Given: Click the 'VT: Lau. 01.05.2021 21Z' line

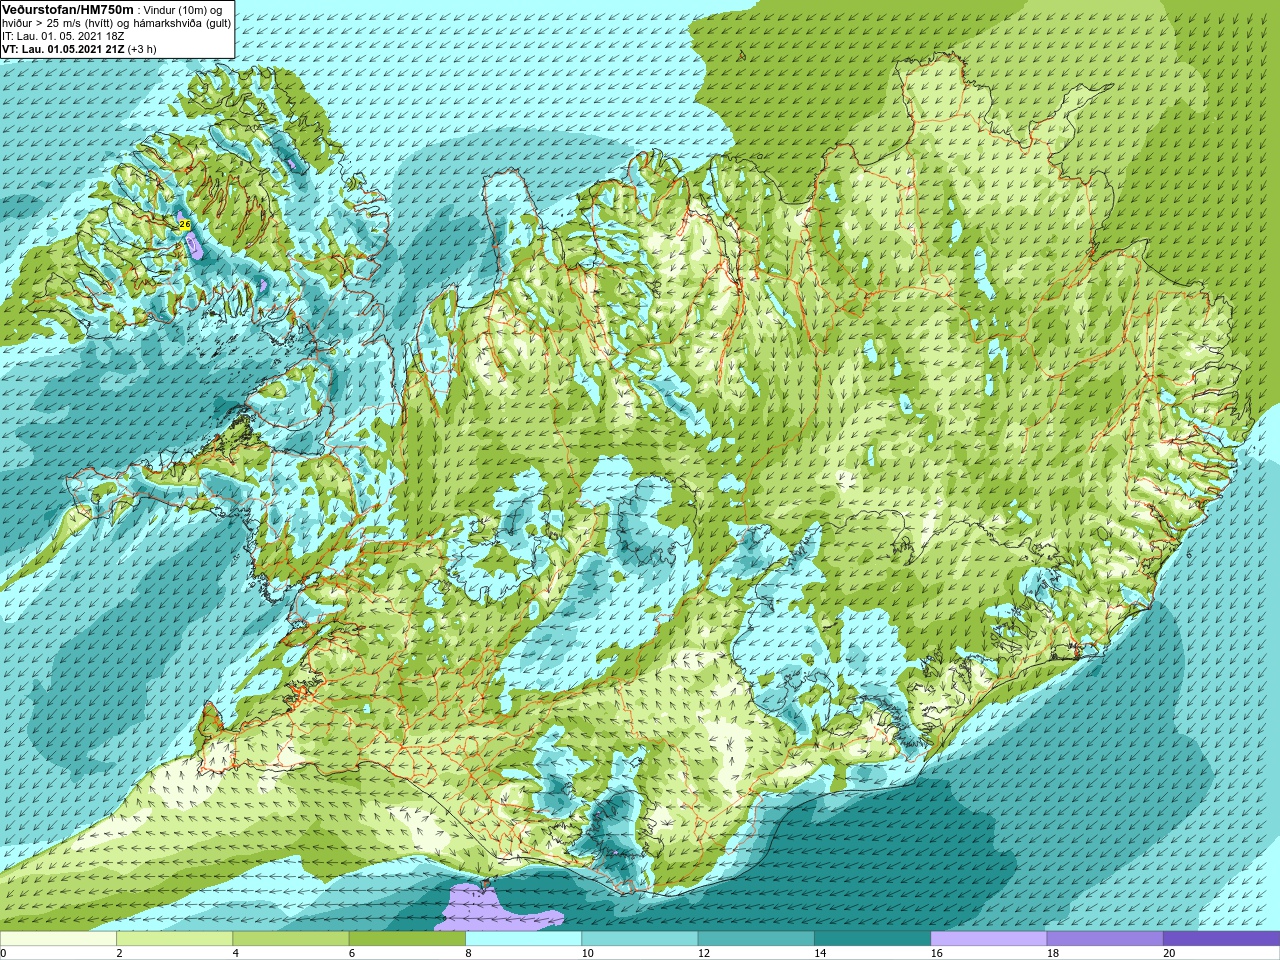Looking at the screenshot, I should coord(63,49).
